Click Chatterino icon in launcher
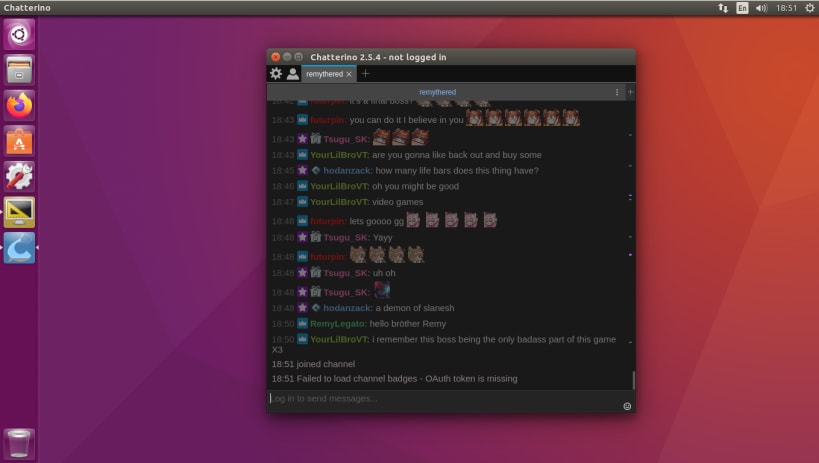Viewport: 819px width, 463px height. [19, 248]
